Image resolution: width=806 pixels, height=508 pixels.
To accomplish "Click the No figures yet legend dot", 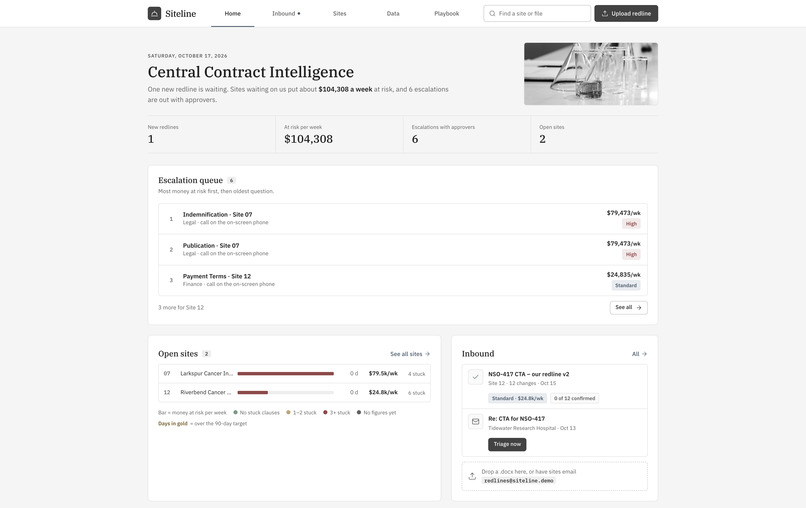I will click(x=359, y=412).
